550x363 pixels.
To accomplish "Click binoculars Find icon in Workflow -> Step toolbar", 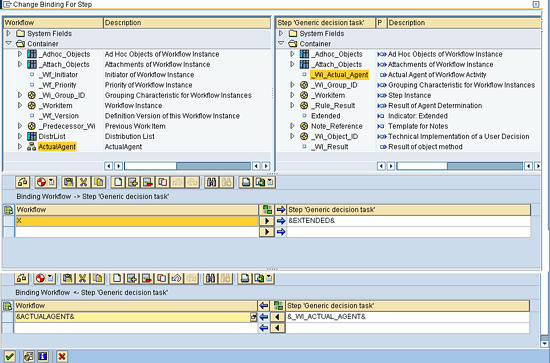I will (x=211, y=182).
